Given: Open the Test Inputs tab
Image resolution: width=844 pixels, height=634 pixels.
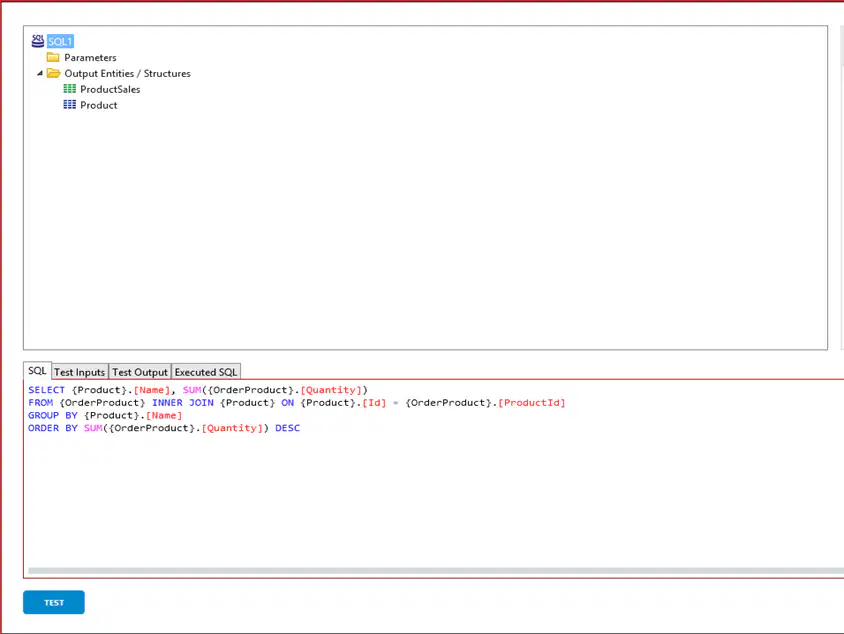Looking at the screenshot, I should point(80,372).
